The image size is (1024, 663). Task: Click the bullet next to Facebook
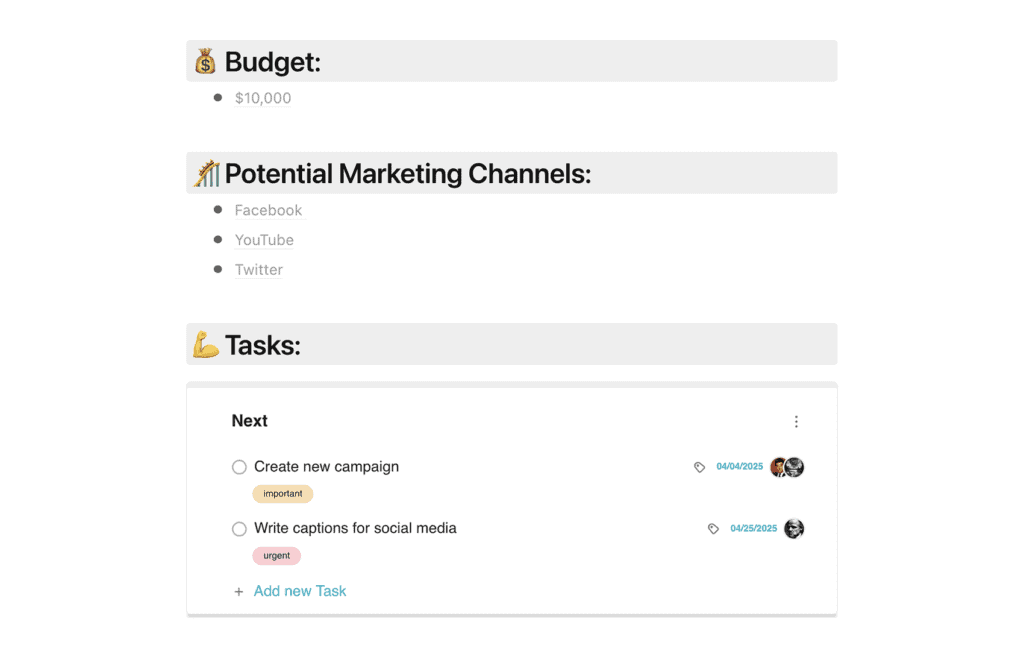coord(218,210)
